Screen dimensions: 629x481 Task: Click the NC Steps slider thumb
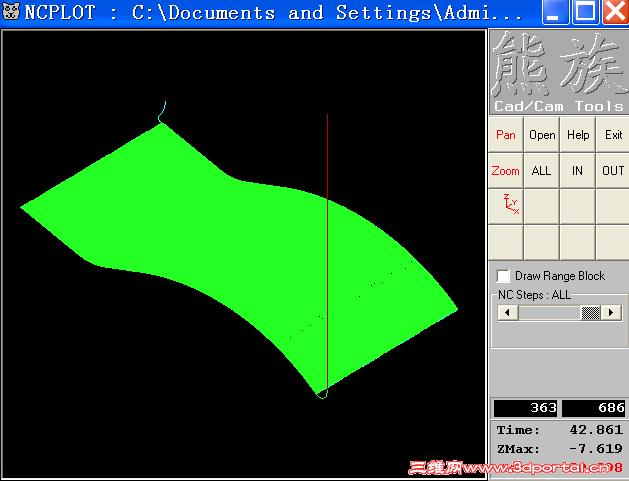click(590, 313)
